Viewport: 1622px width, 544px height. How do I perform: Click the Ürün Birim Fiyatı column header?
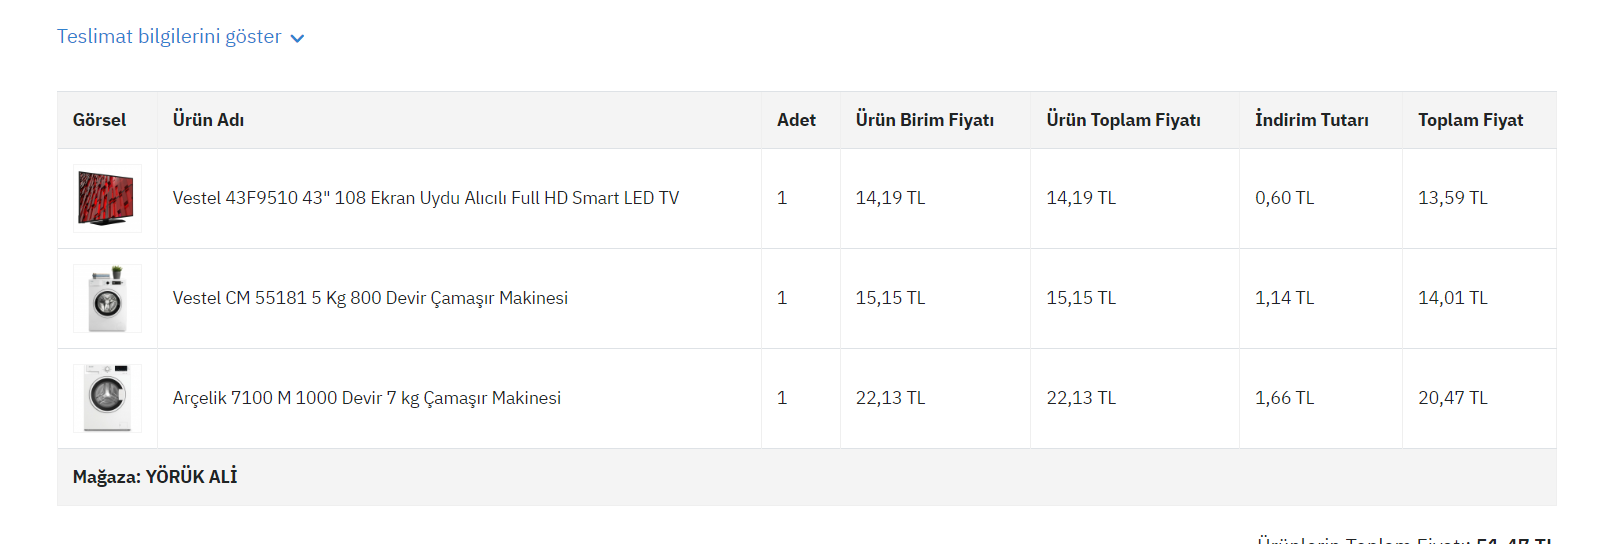click(924, 120)
